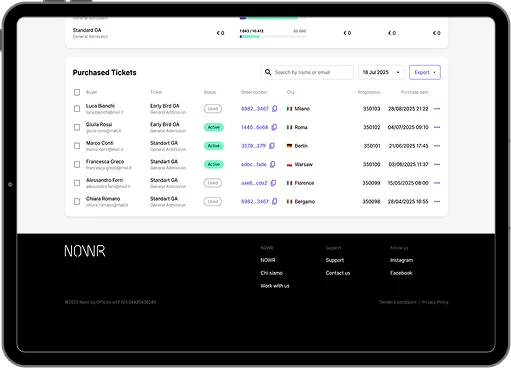Click Italy flag next to Milano
This screenshot has height=368, width=511.
[x=289, y=109]
